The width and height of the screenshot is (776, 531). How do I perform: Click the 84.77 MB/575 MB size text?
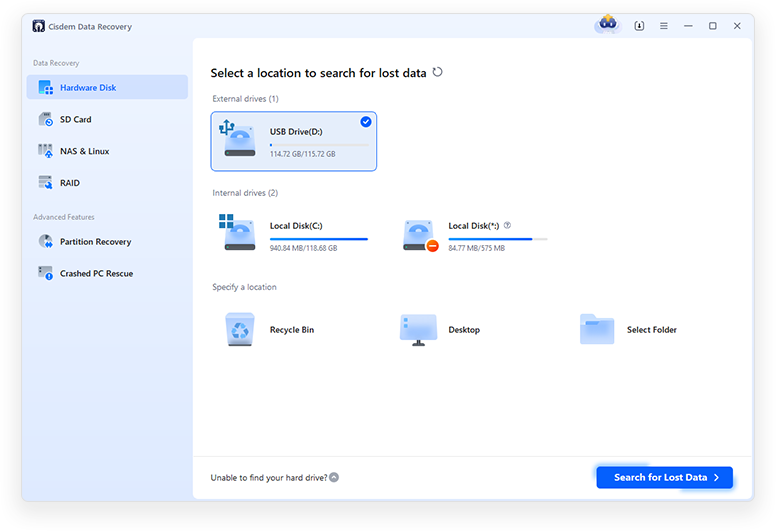tap(477, 248)
